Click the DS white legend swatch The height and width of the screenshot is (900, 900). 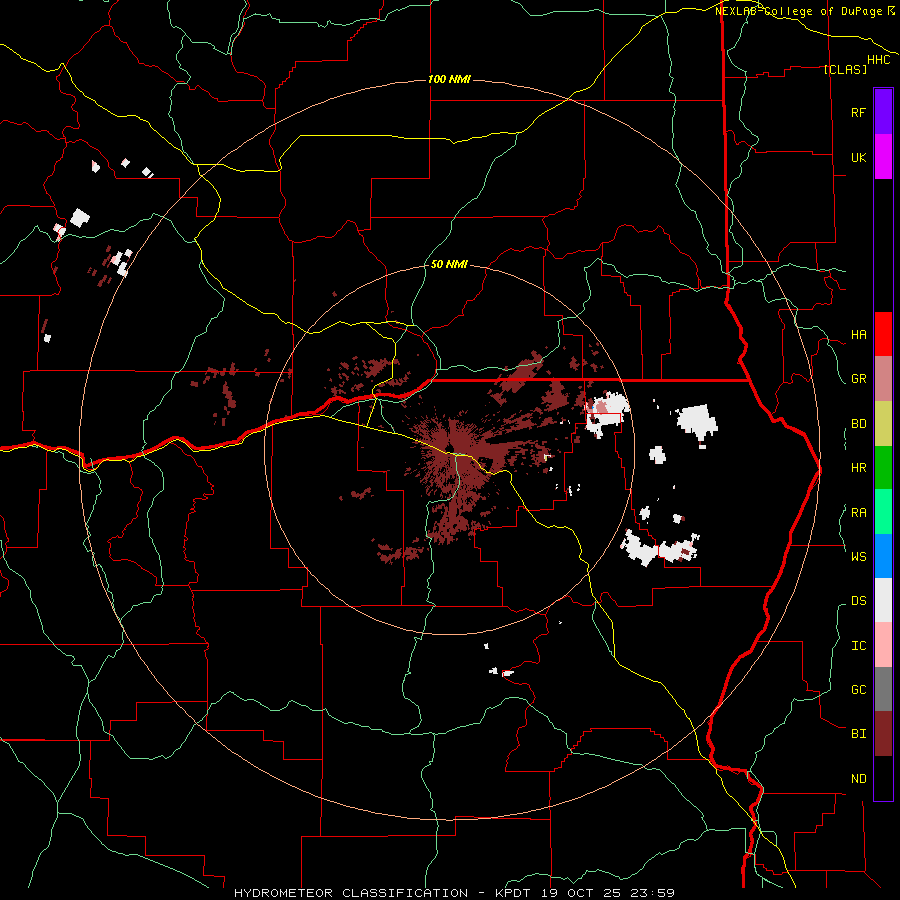click(883, 600)
